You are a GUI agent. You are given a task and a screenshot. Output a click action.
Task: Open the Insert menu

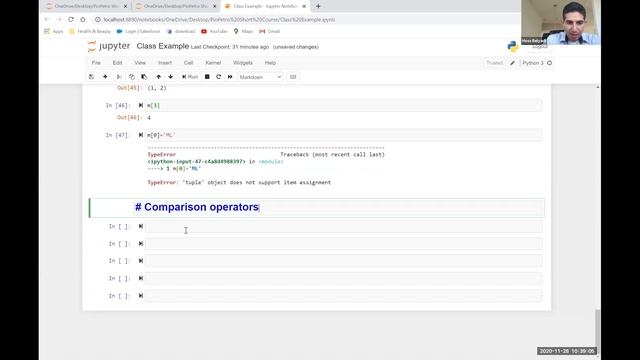(165, 63)
